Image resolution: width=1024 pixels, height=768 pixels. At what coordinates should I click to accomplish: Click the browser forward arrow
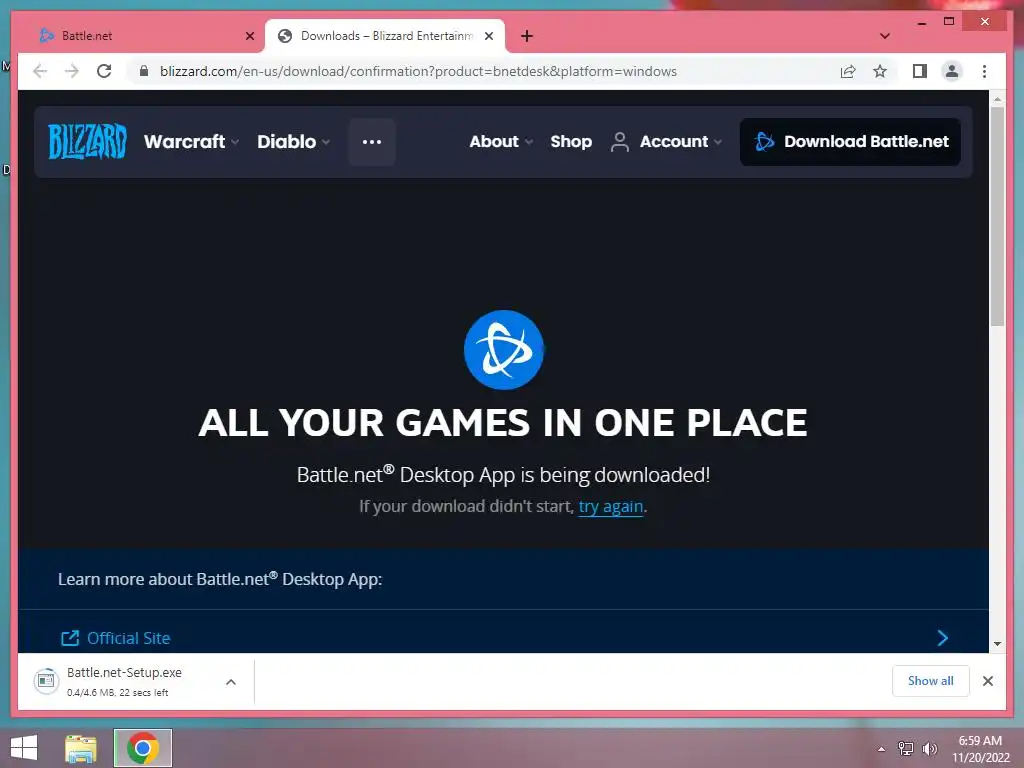tap(72, 71)
